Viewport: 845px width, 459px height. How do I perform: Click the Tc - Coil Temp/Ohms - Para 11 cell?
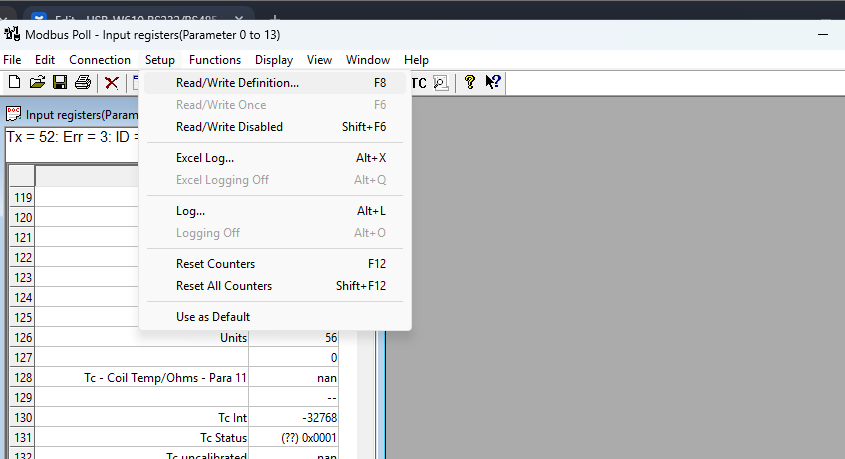pos(142,378)
